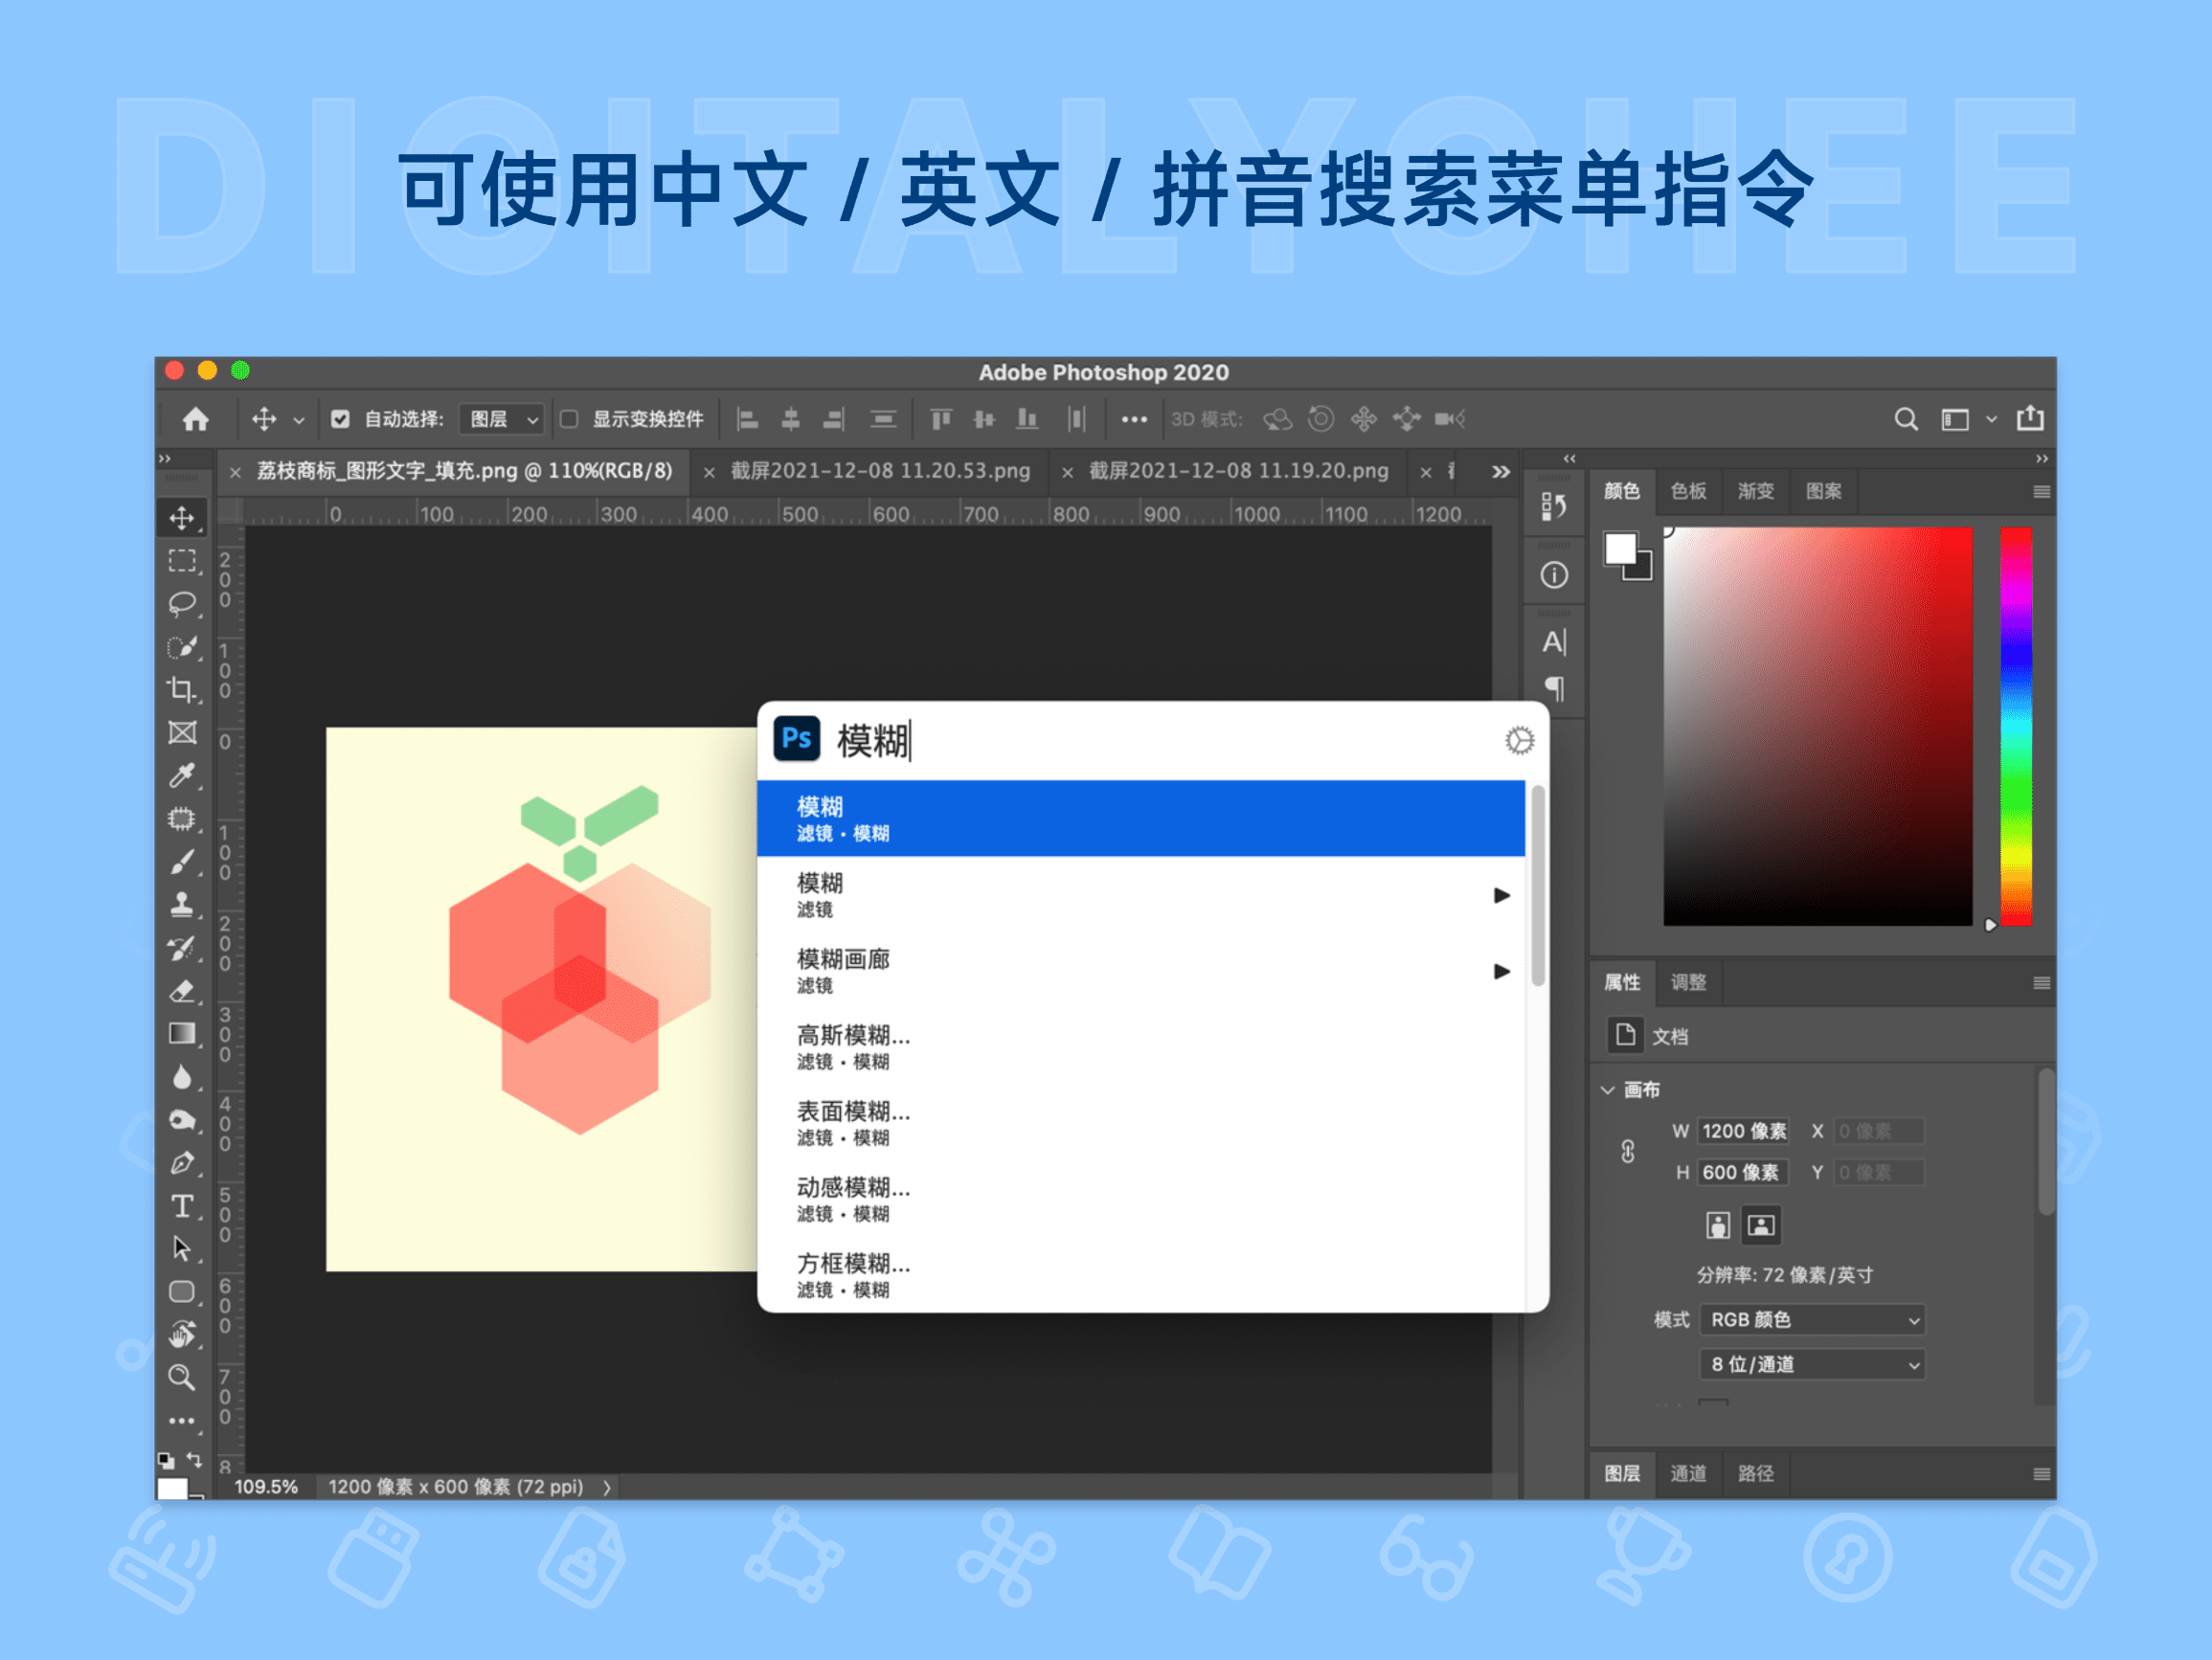Select the Crop tool
The width and height of the screenshot is (2212, 1660).
[x=183, y=691]
